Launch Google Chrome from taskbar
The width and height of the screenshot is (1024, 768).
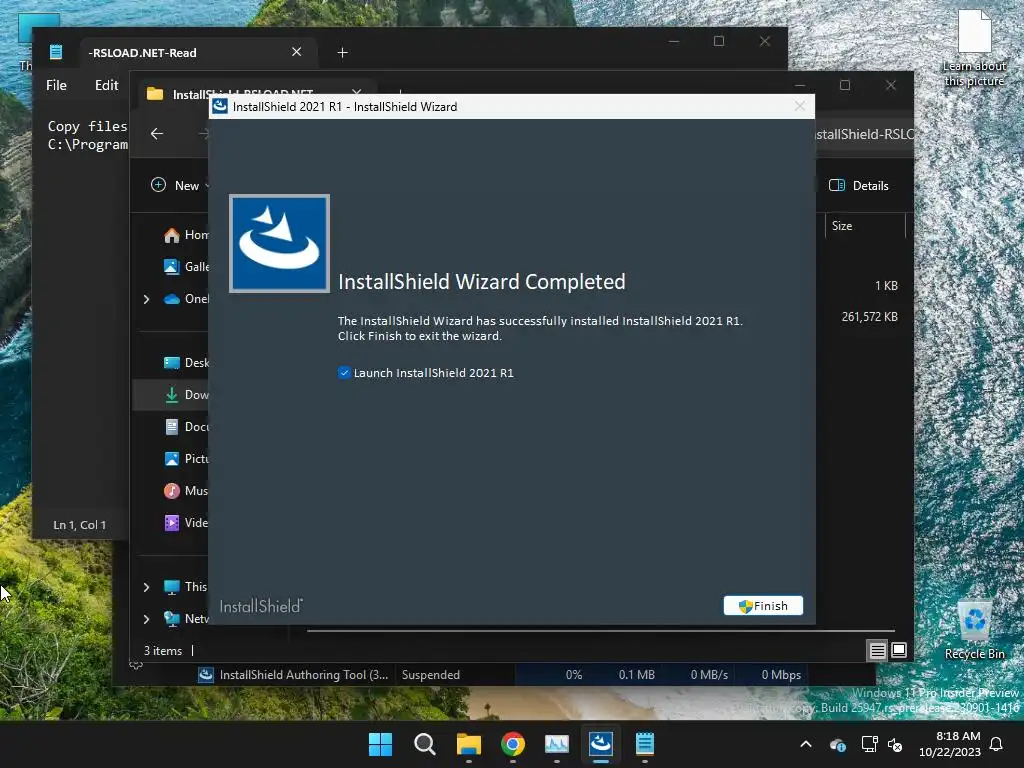pos(513,744)
